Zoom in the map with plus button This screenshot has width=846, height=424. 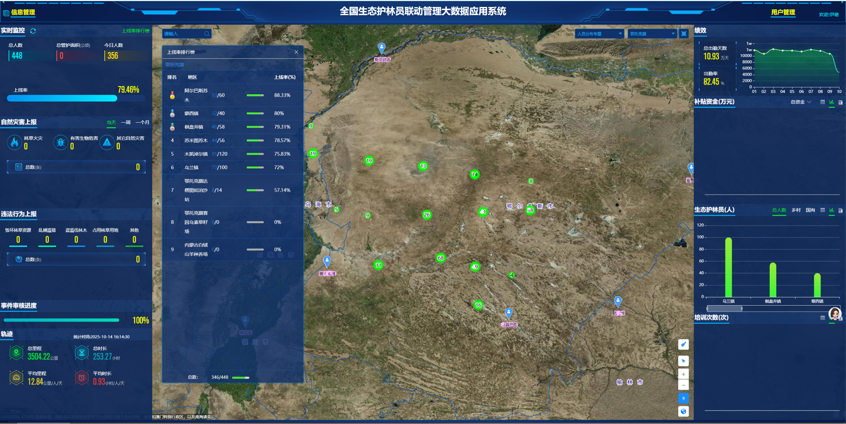click(x=684, y=374)
